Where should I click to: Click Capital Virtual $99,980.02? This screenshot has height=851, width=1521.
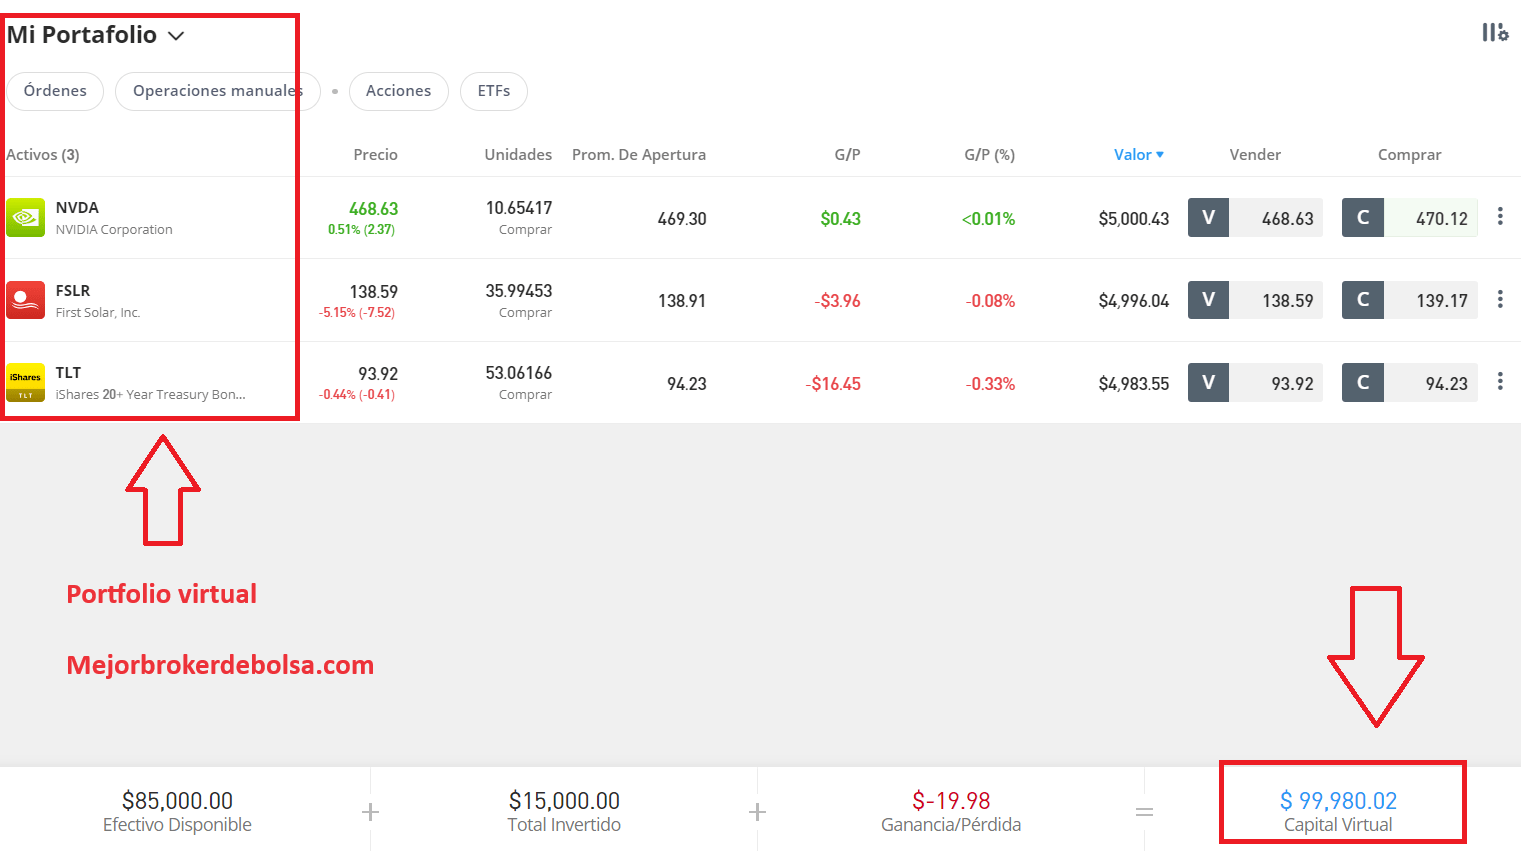point(1338,801)
